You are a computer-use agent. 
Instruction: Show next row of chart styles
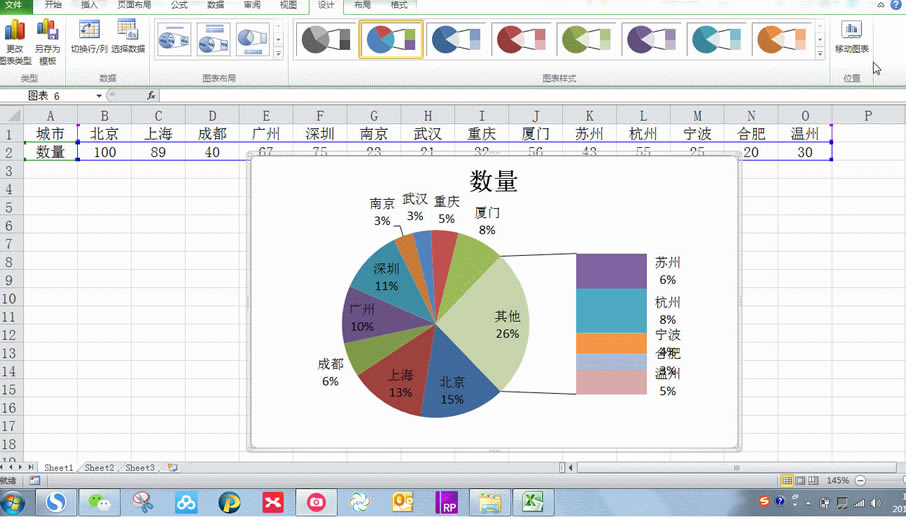[820, 39]
